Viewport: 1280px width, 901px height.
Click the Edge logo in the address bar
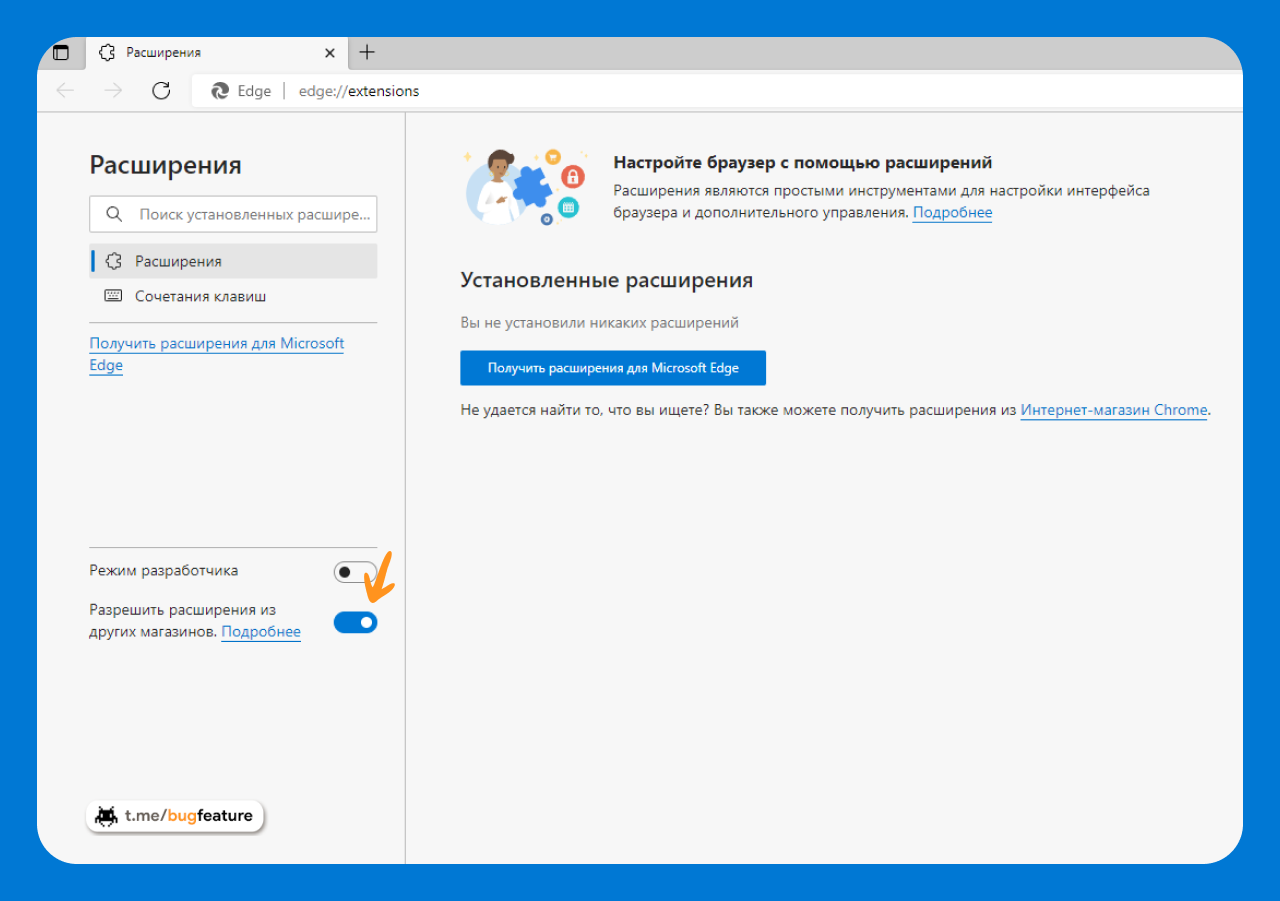220,91
